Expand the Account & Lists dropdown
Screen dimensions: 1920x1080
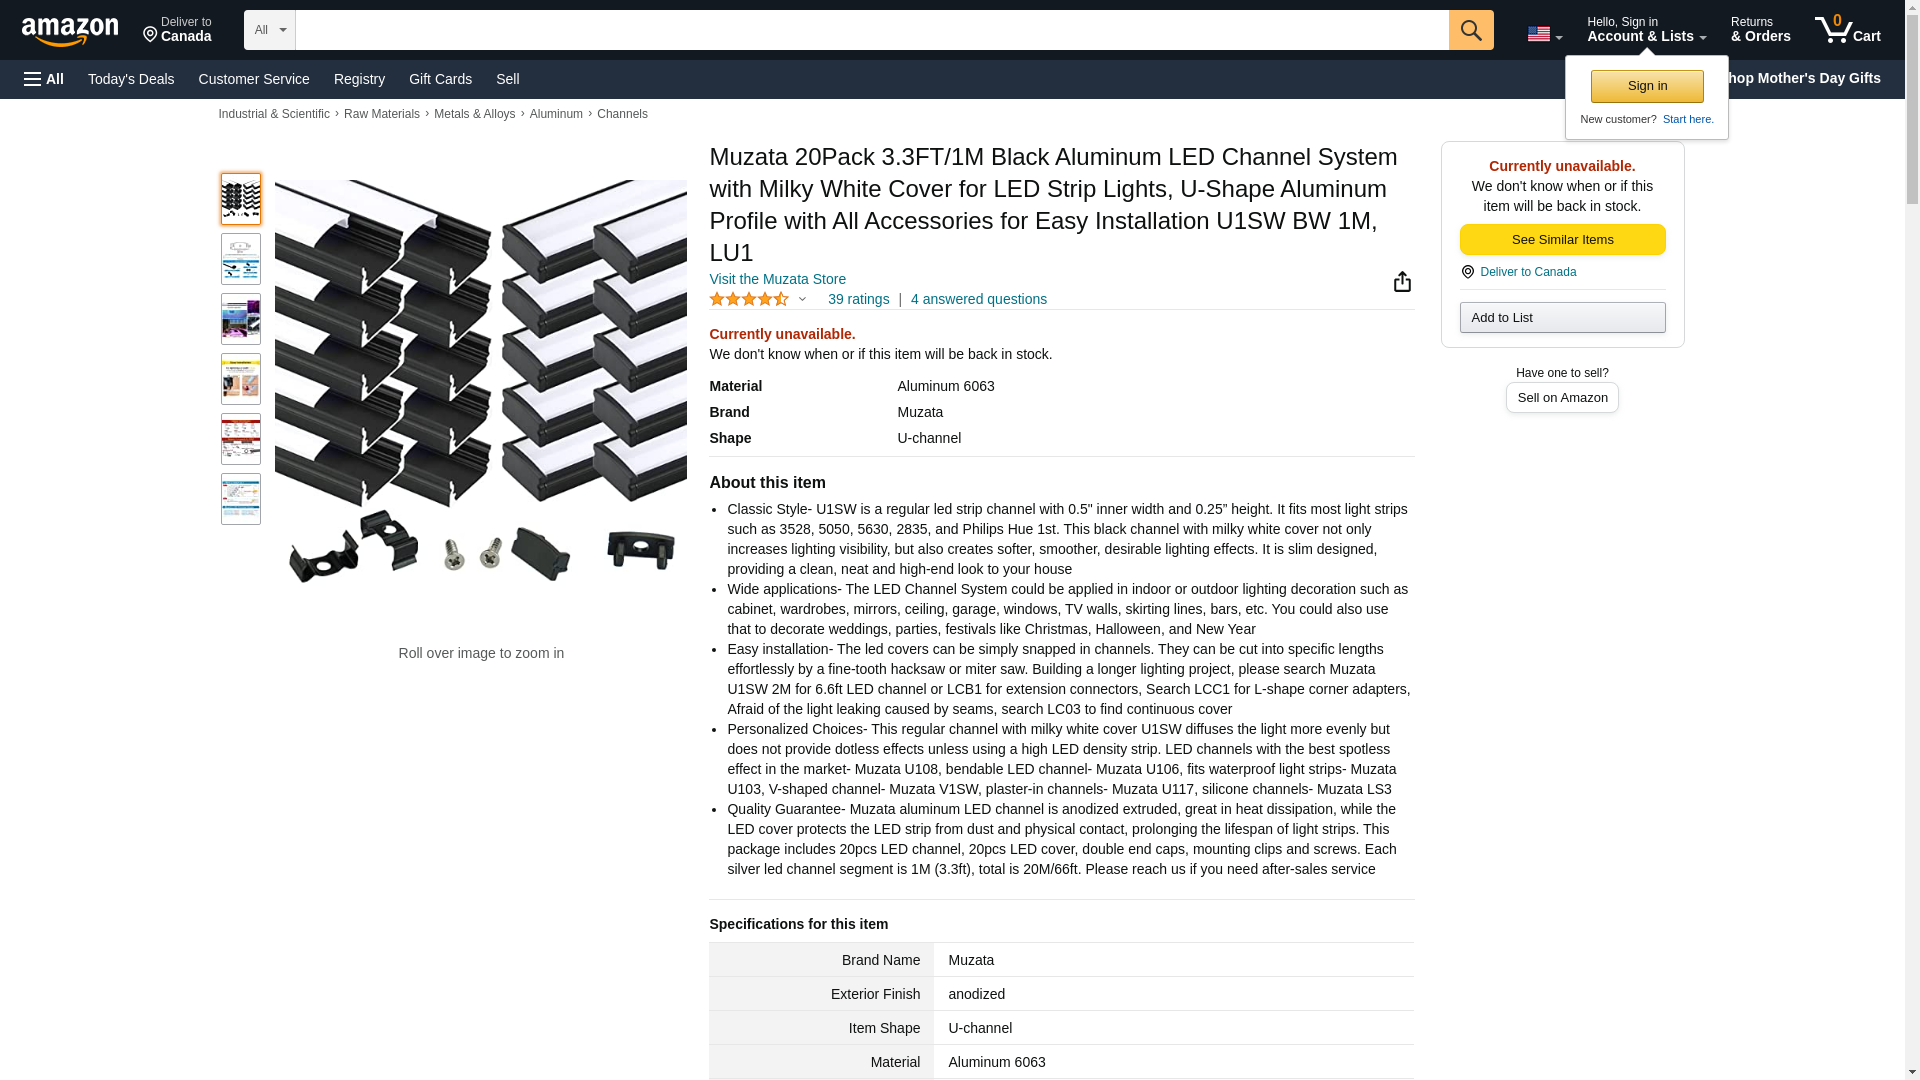1645,30
